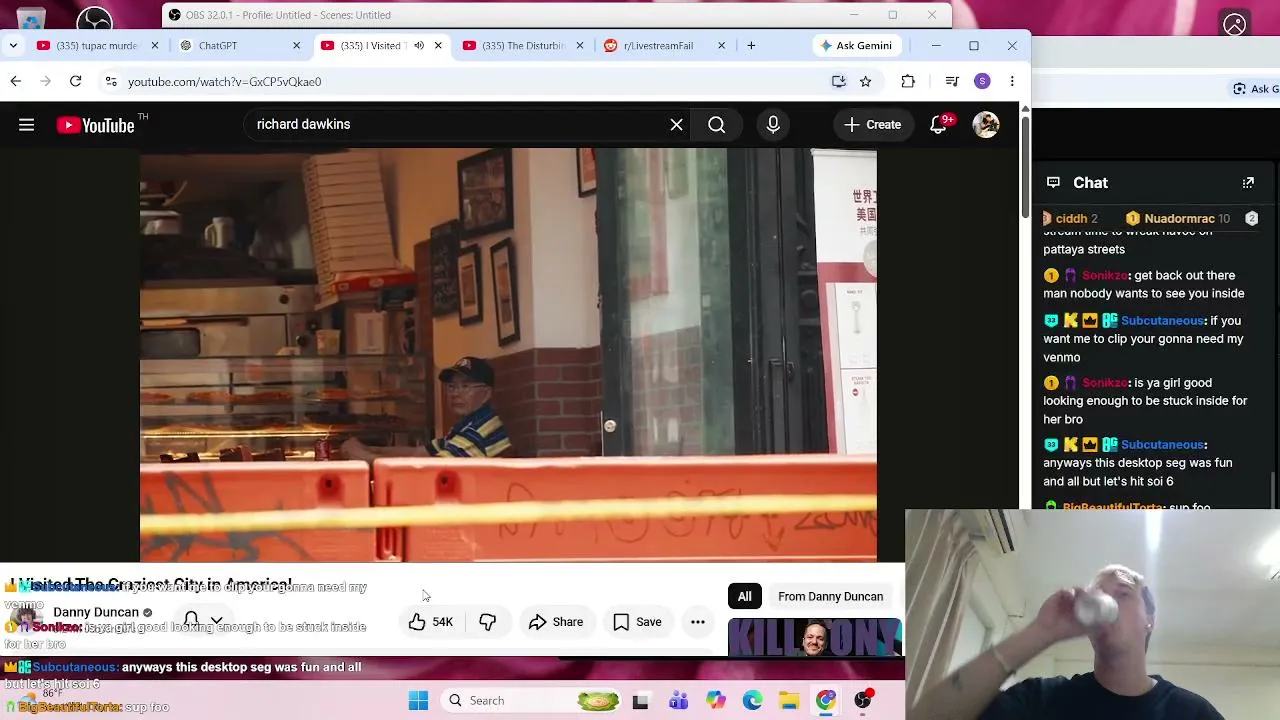Install app icon in the address bar
The image size is (1280, 720).
839,82
